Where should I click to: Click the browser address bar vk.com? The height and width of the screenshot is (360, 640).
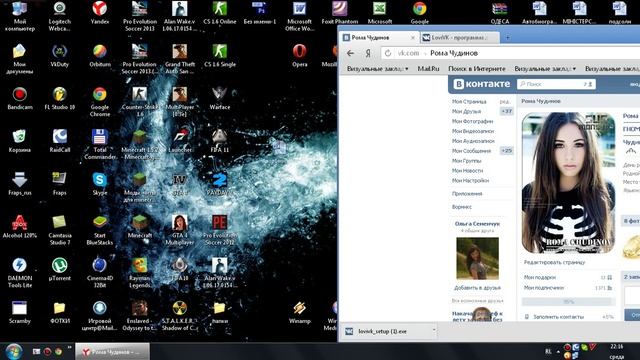point(510,53)
